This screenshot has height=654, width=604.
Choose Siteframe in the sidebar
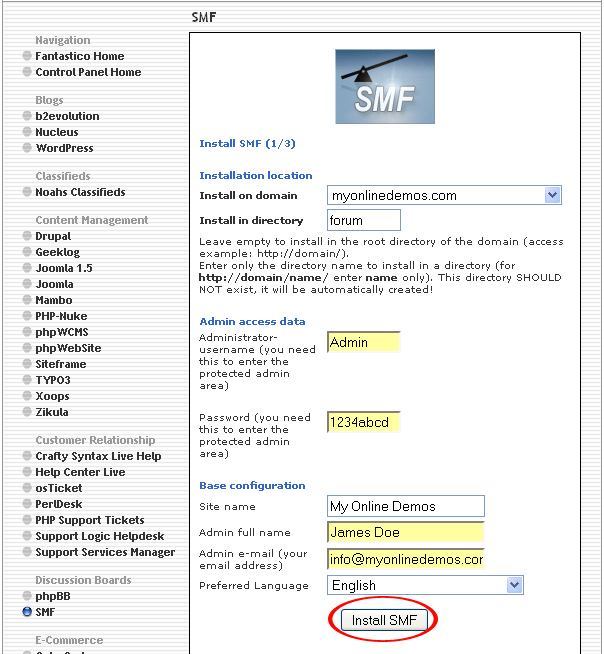[x=60, y=364]
